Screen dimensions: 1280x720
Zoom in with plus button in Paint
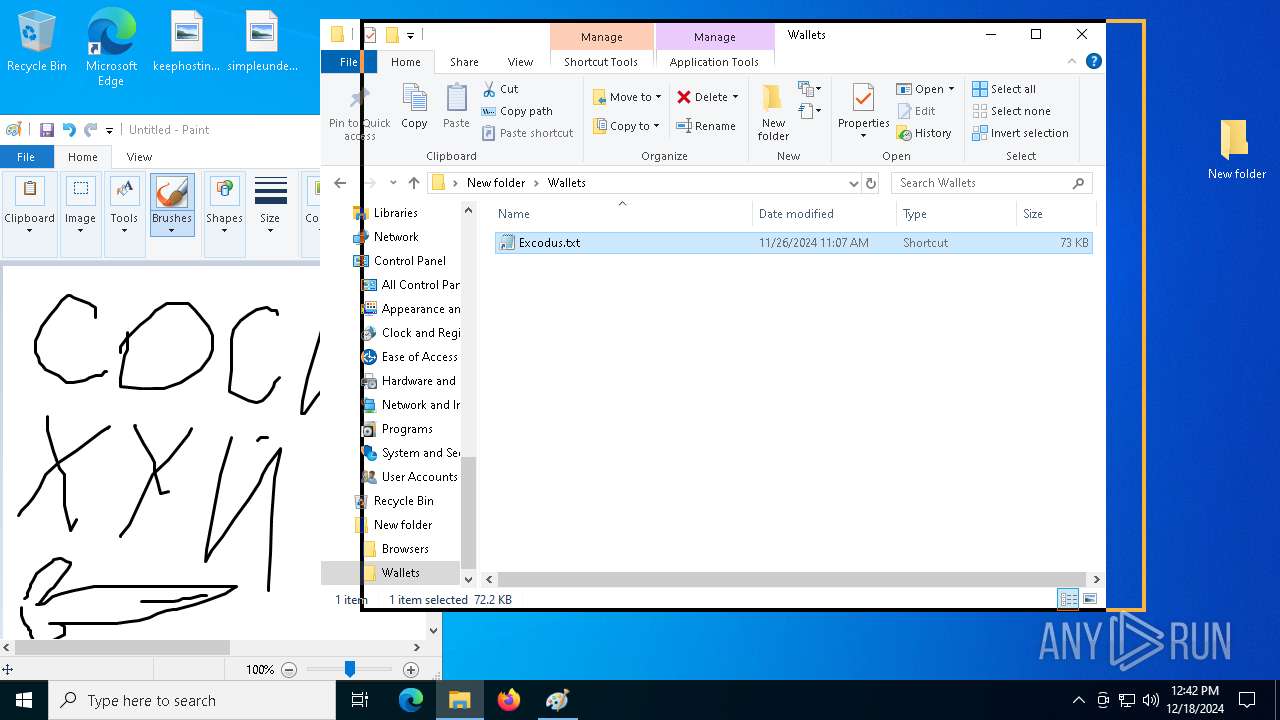(x=411, y=670)
